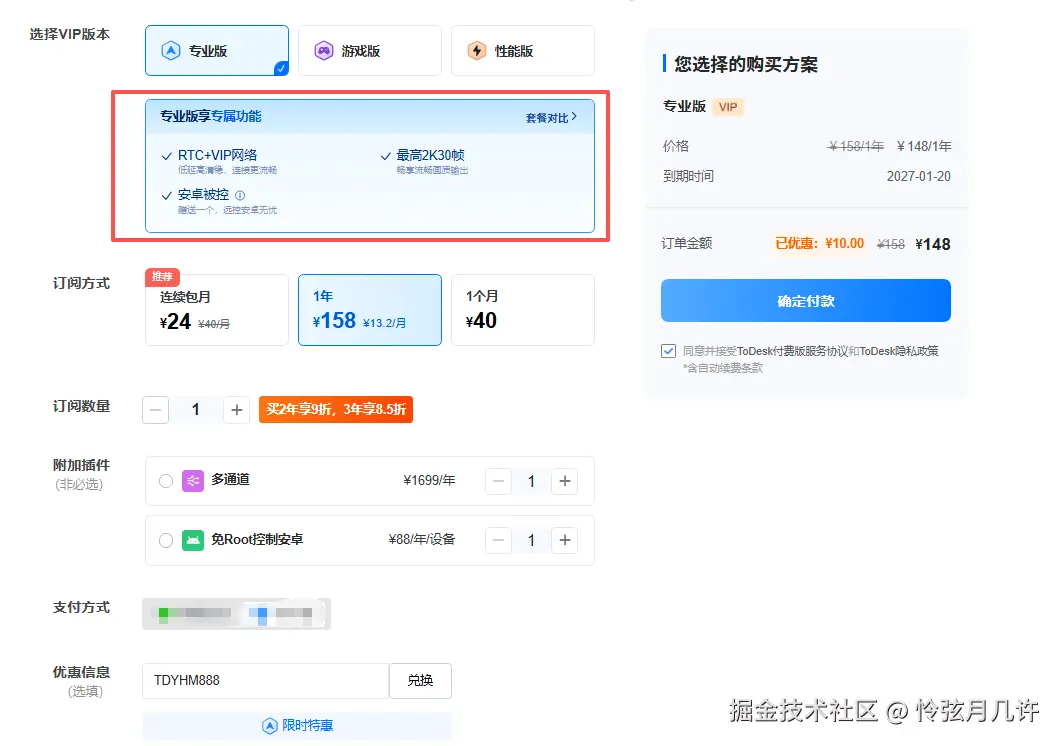Screen dimensions: 1061x746
Task: Click the 兑换 redeem button
Action: 420,680
